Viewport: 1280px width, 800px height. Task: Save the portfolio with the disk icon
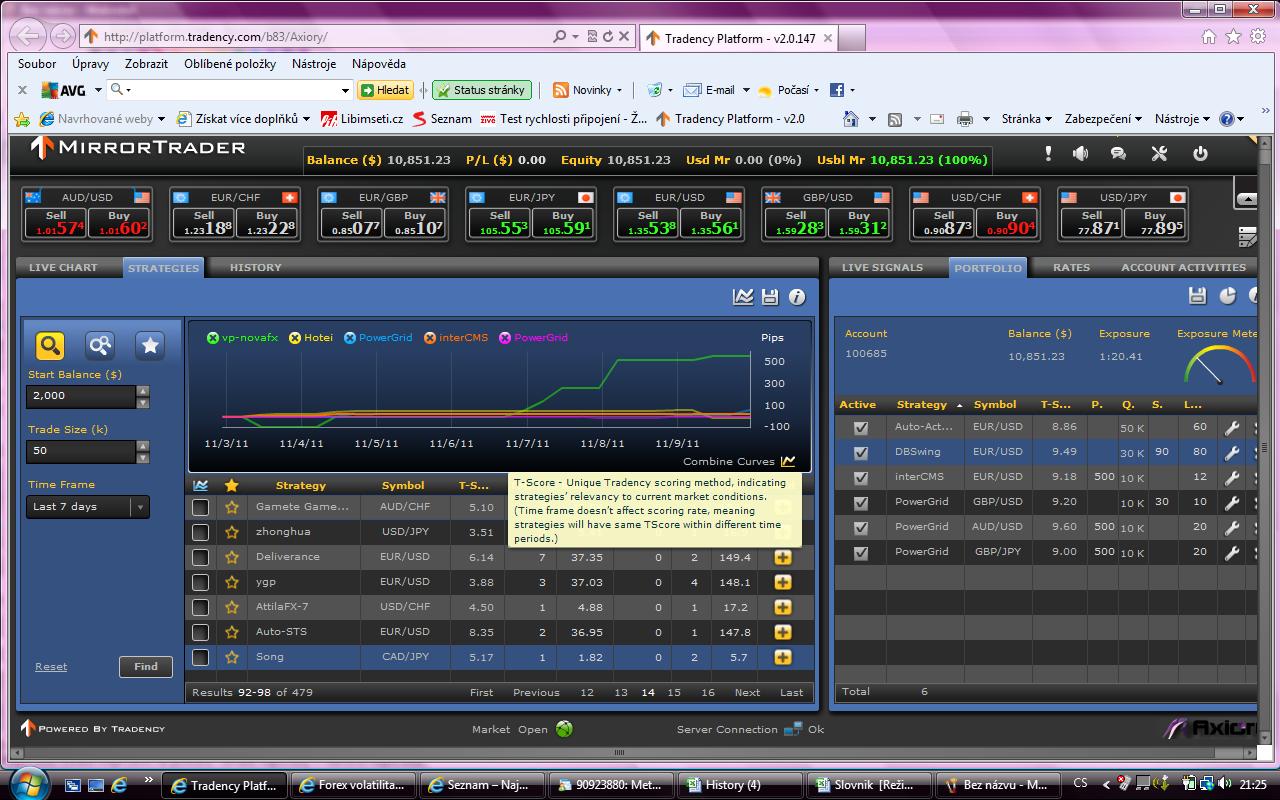coord(1197,295)
